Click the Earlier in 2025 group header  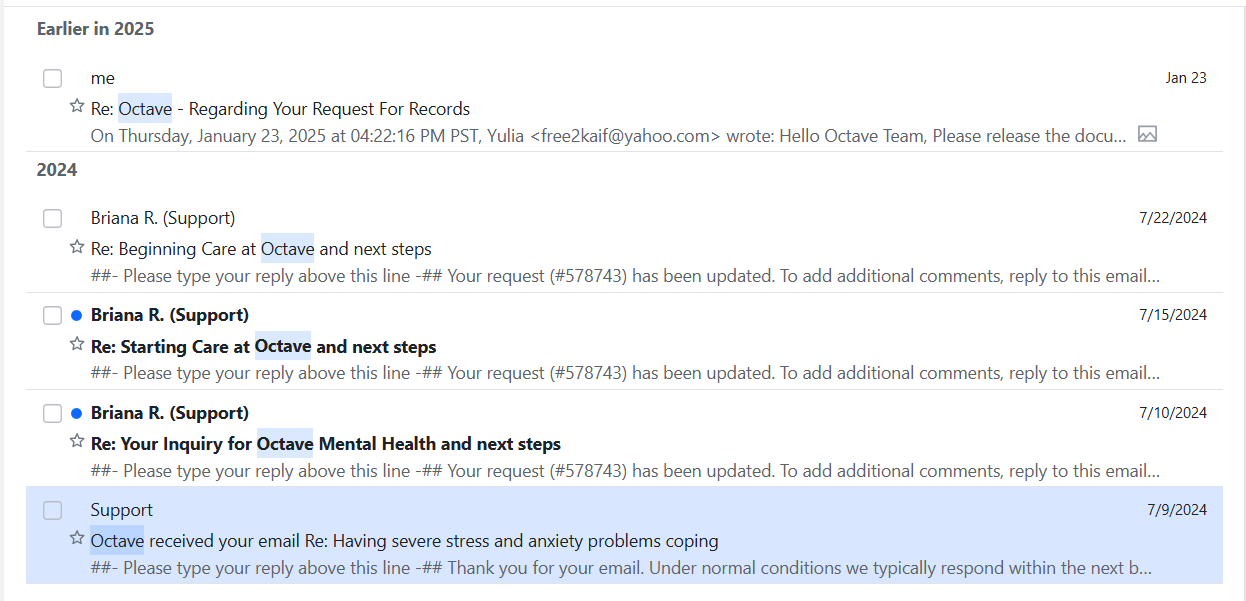pos(96,29)
